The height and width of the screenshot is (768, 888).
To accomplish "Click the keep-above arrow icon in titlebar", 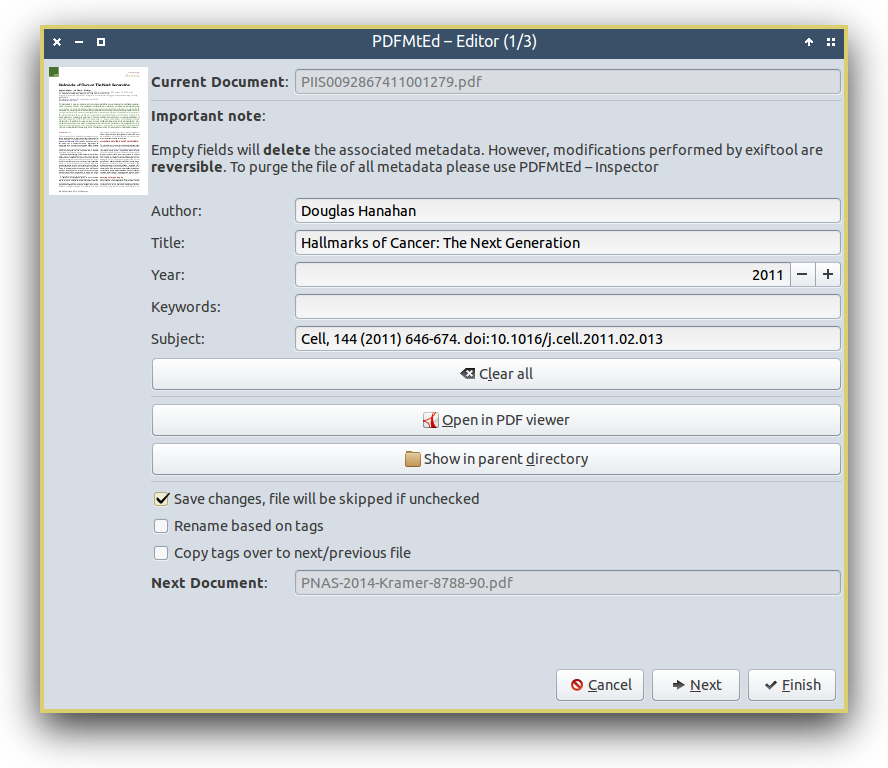I will click(809, 42).
